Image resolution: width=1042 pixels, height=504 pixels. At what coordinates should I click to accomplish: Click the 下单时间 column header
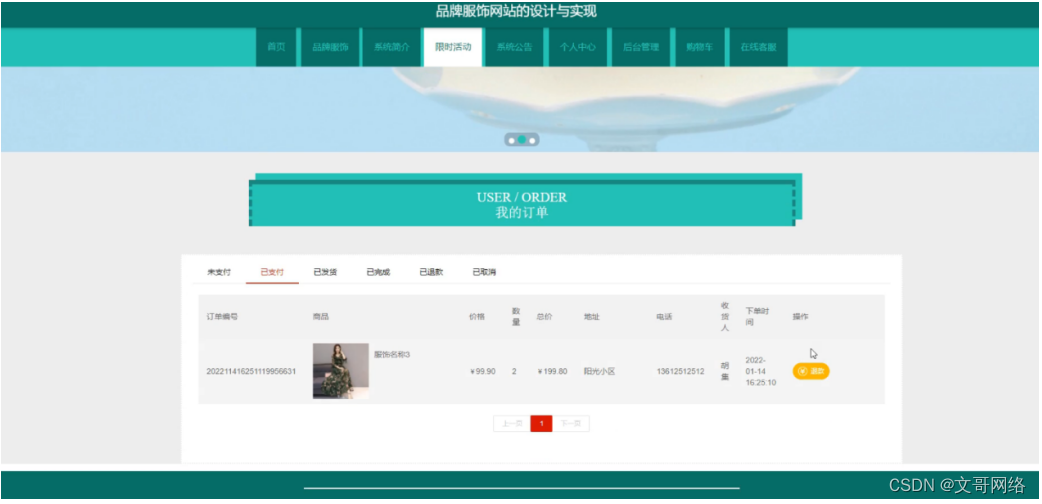pos(758,316)
